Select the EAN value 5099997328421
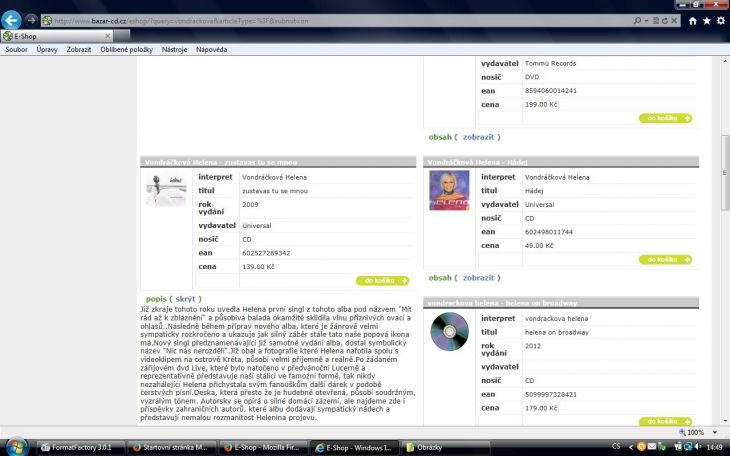730x456 pixels. coord(551,394)
